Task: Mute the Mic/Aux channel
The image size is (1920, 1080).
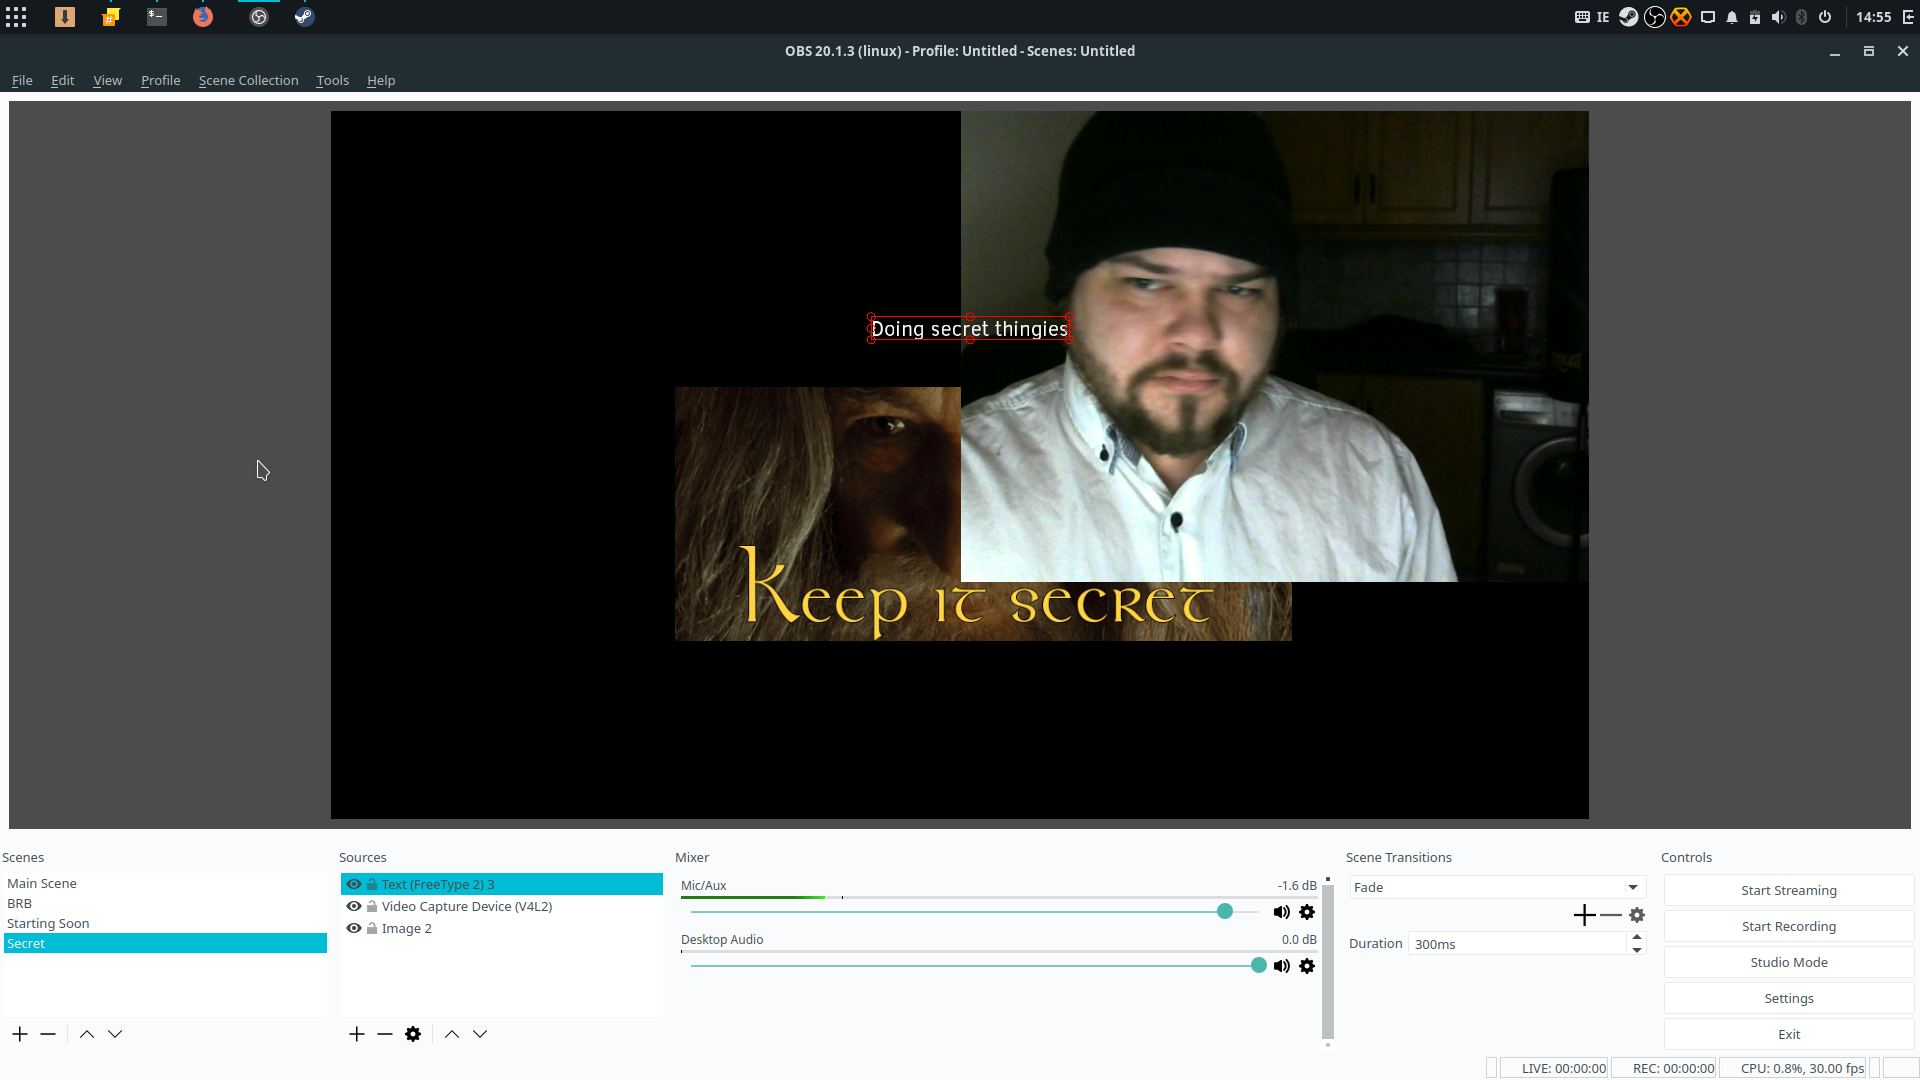Action: point(1281,912)
